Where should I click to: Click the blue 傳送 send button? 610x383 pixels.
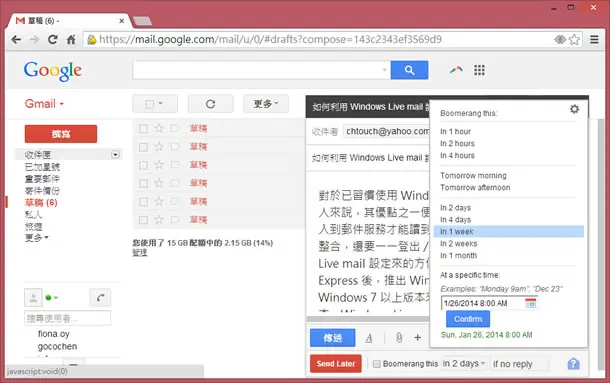333,338
